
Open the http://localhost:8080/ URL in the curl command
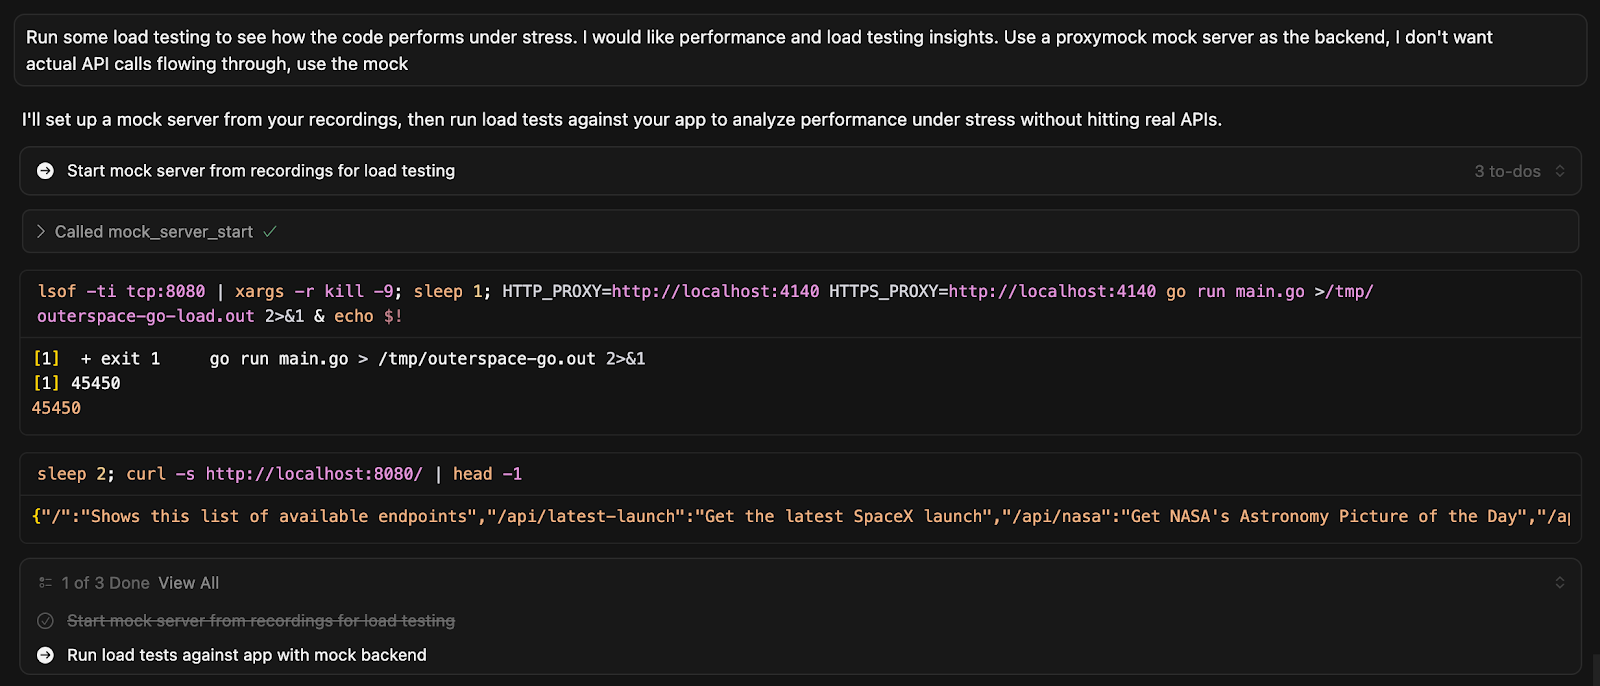314,474
